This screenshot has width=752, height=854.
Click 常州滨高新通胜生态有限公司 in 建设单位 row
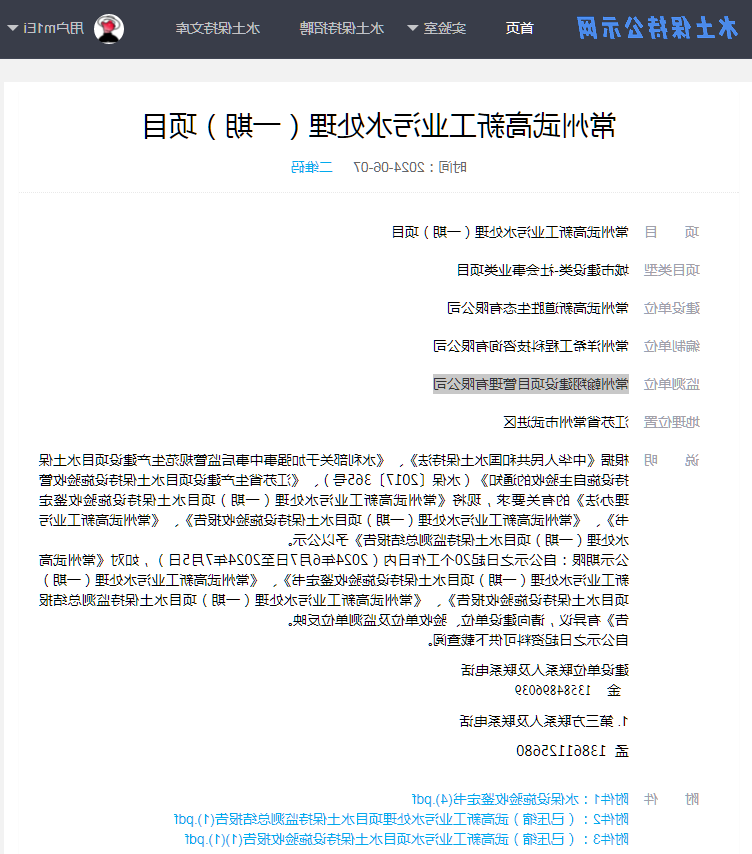coord(538,308)
